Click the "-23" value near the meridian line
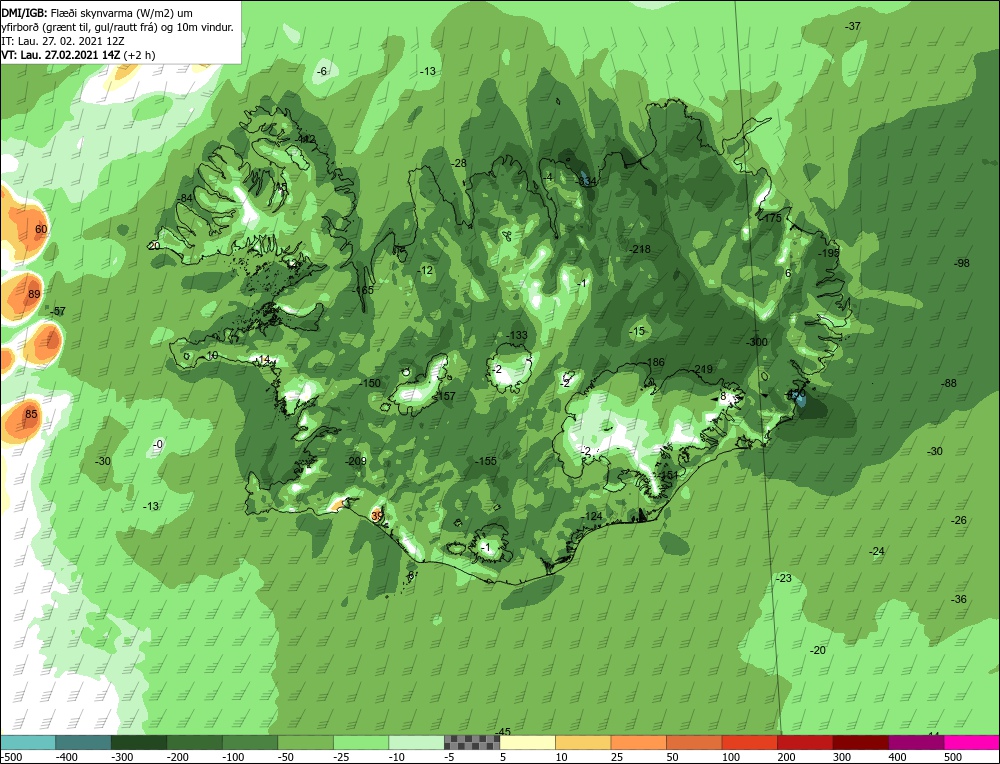The width and height of the screenshot is (1000, 764). [784, 578]
